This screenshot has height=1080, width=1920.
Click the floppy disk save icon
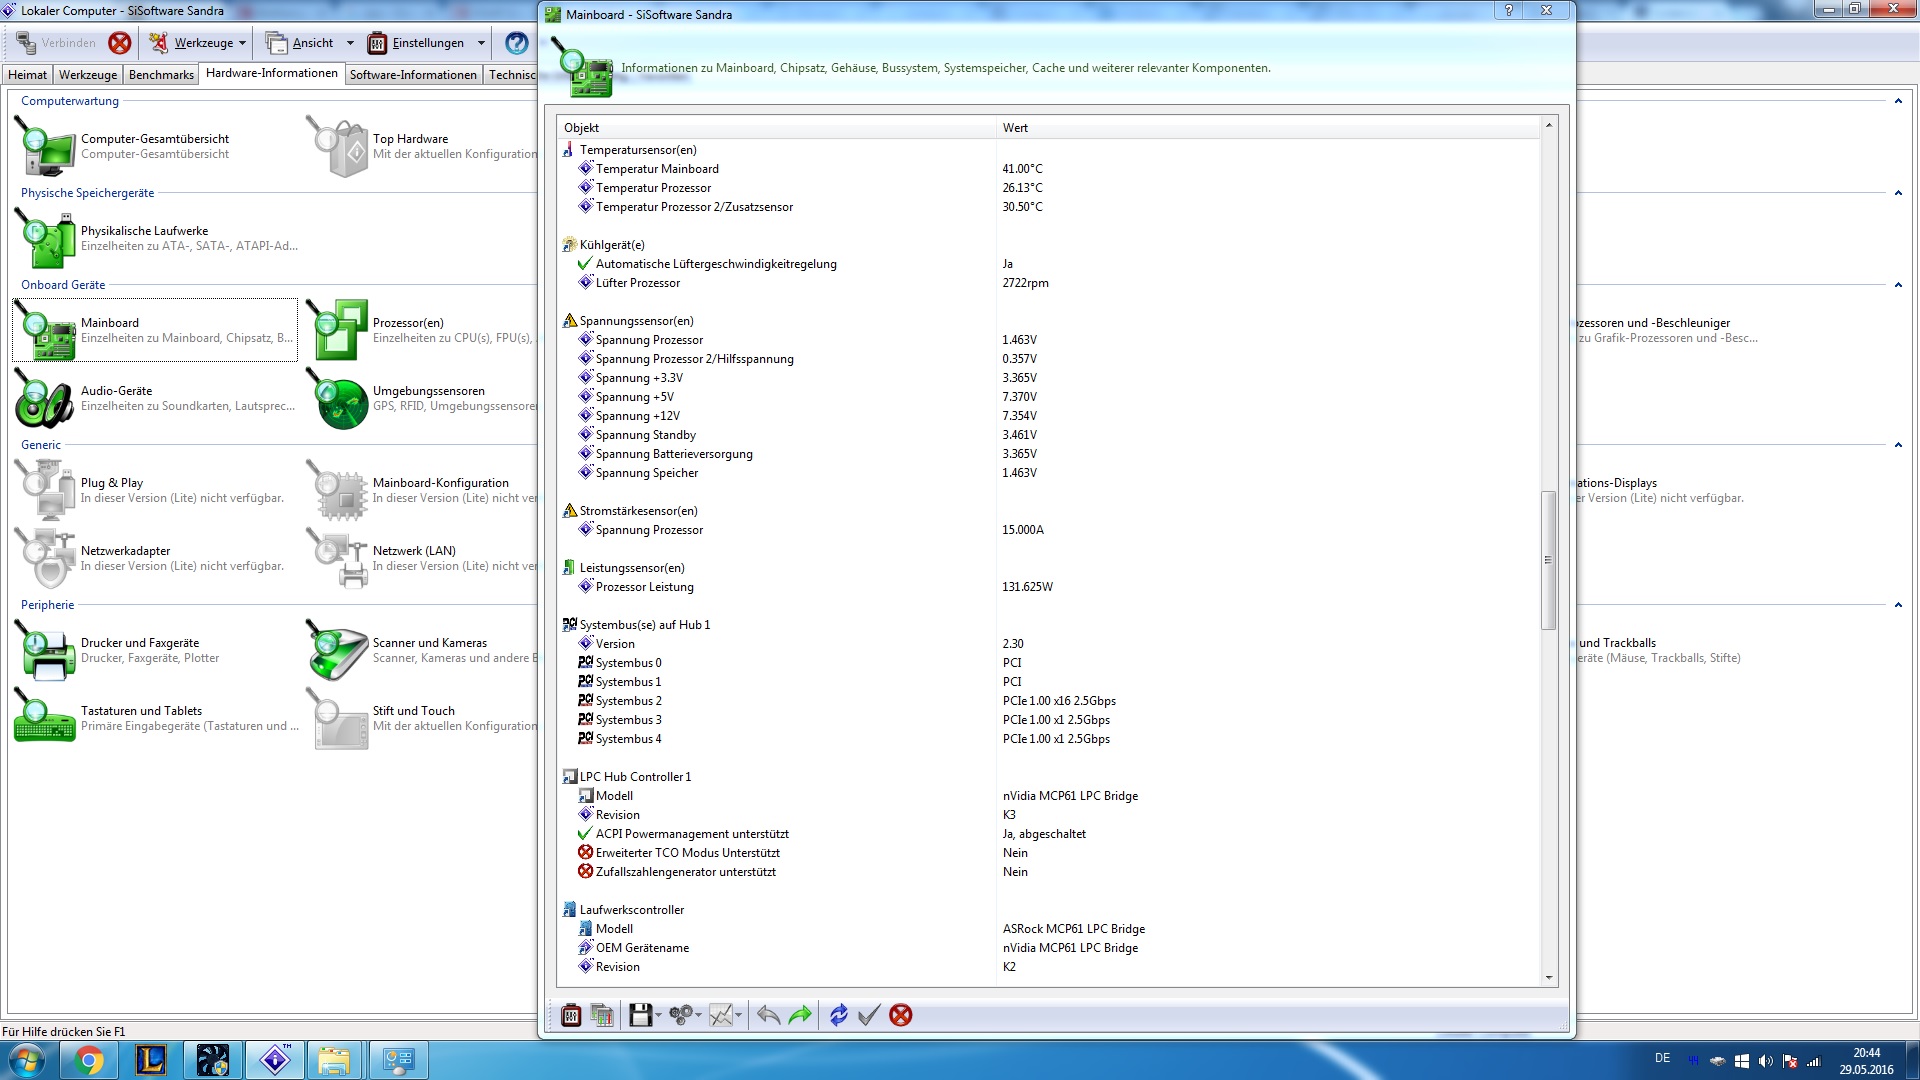[x=640, y=1015]
